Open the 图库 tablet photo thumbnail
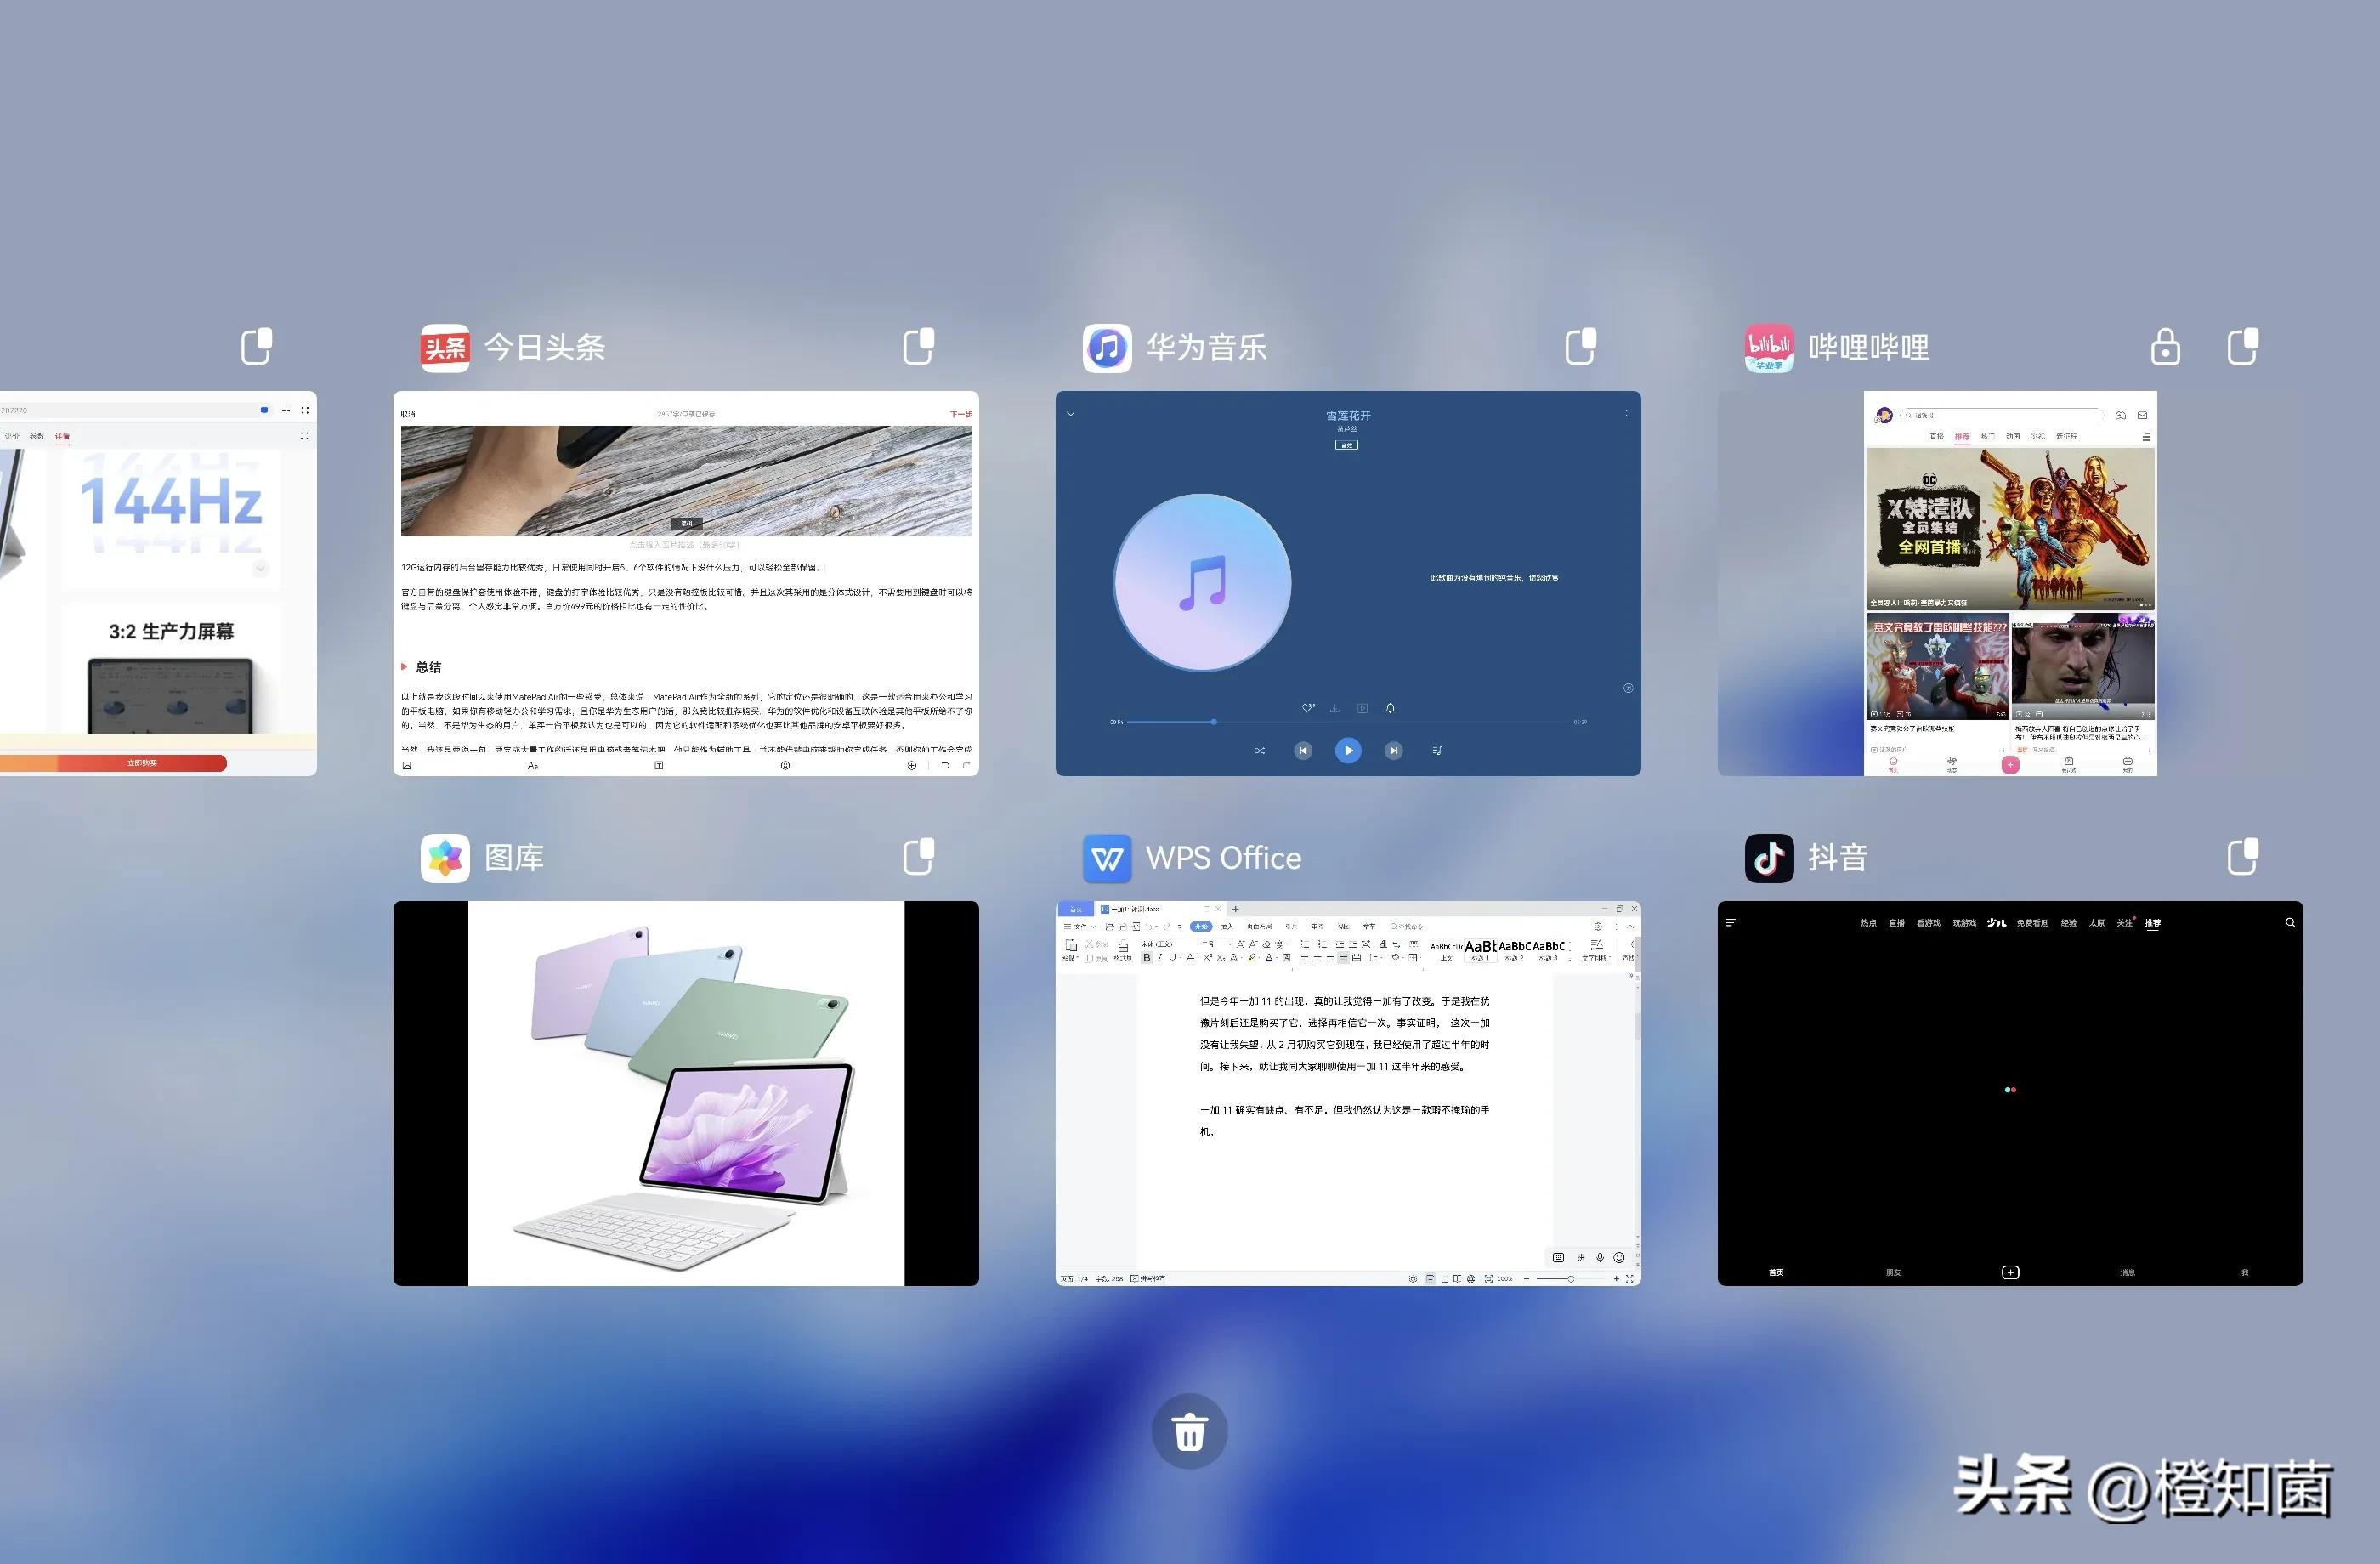2380x1564 pixels. coord(686,1093)
